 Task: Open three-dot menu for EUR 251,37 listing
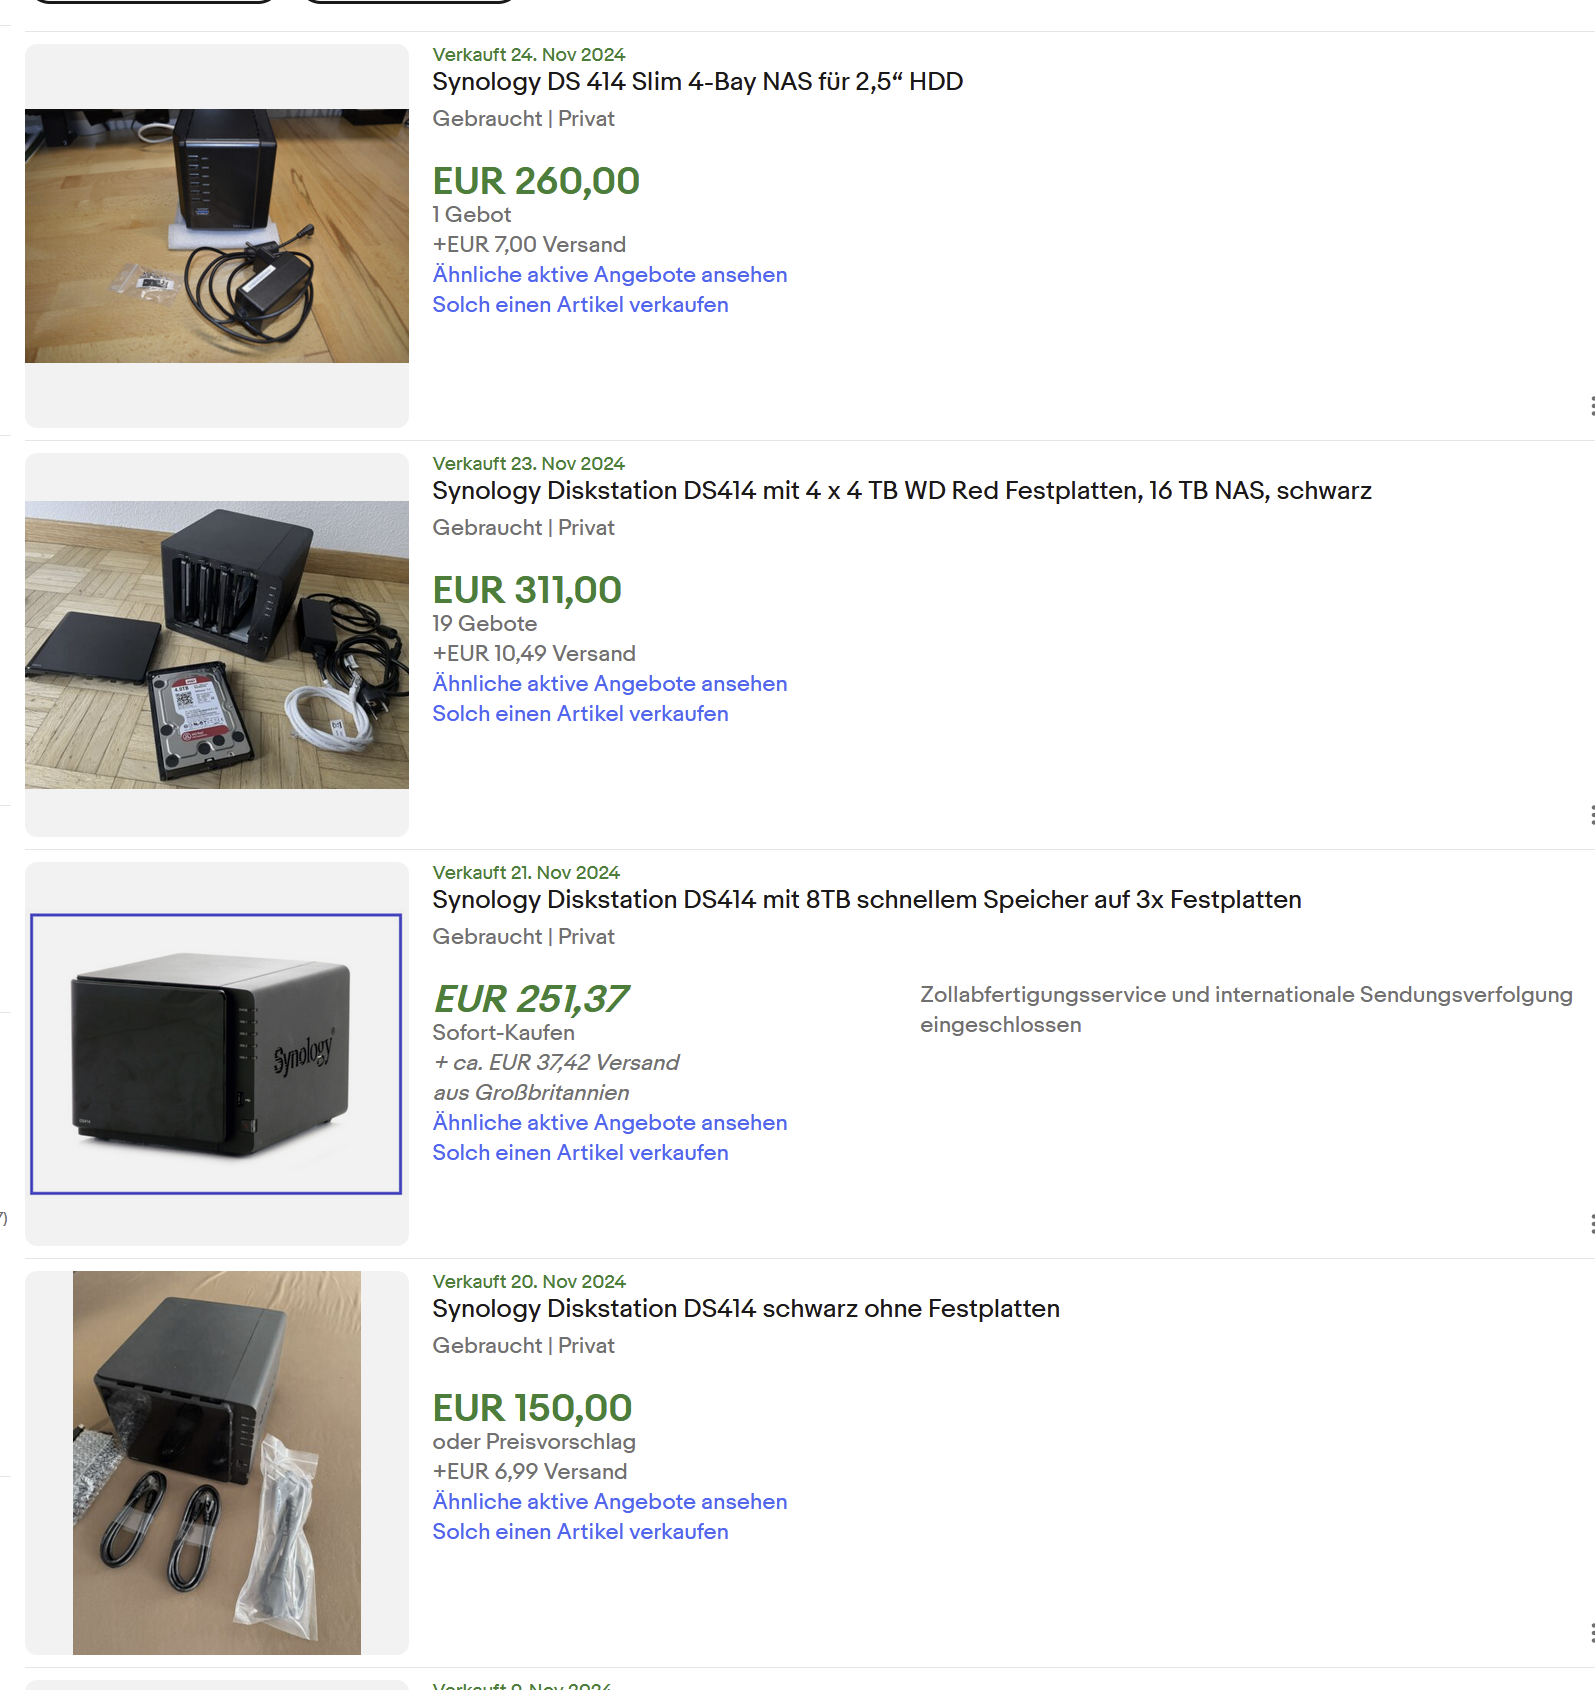tap(1591, 1224)
